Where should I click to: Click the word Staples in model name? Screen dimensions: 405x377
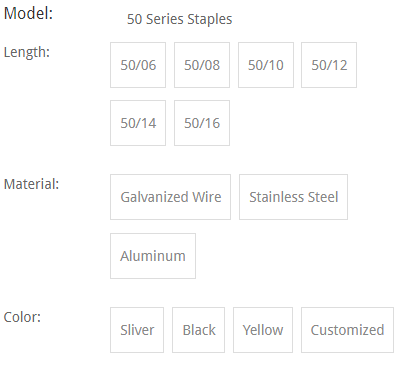coord(210,20)
